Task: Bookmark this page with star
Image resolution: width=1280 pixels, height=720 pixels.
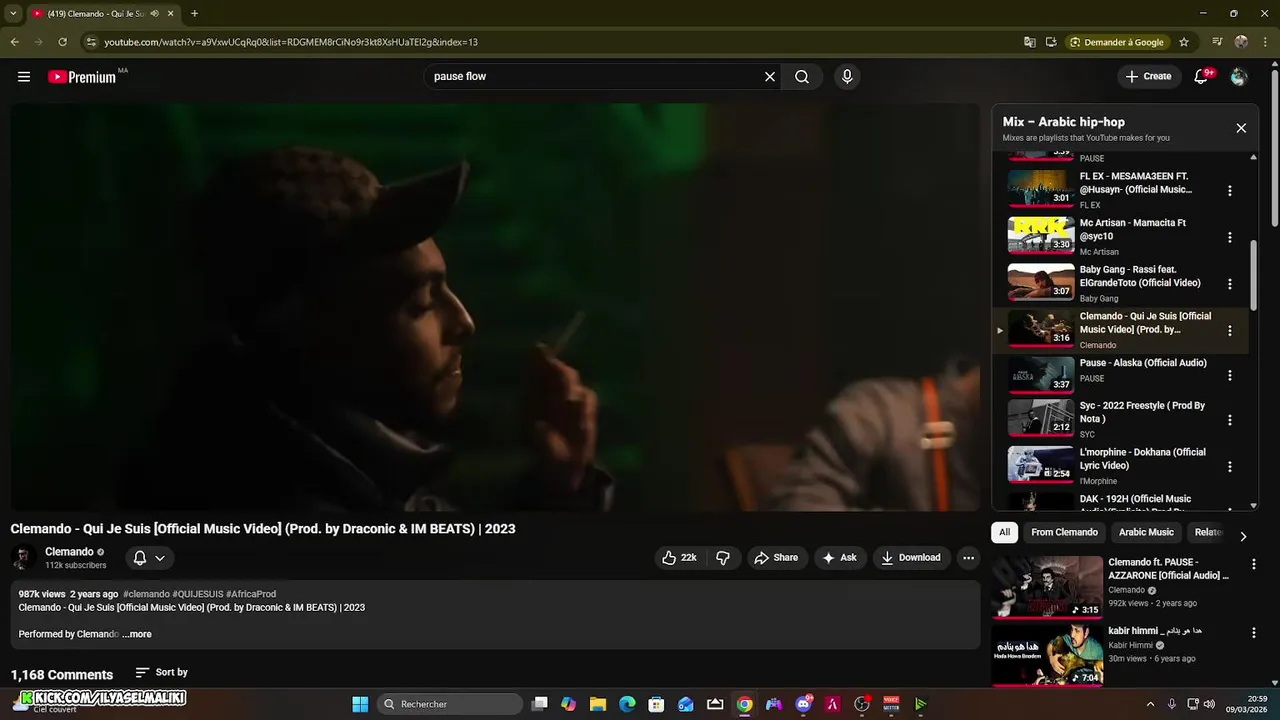Action: point(1184,42)
